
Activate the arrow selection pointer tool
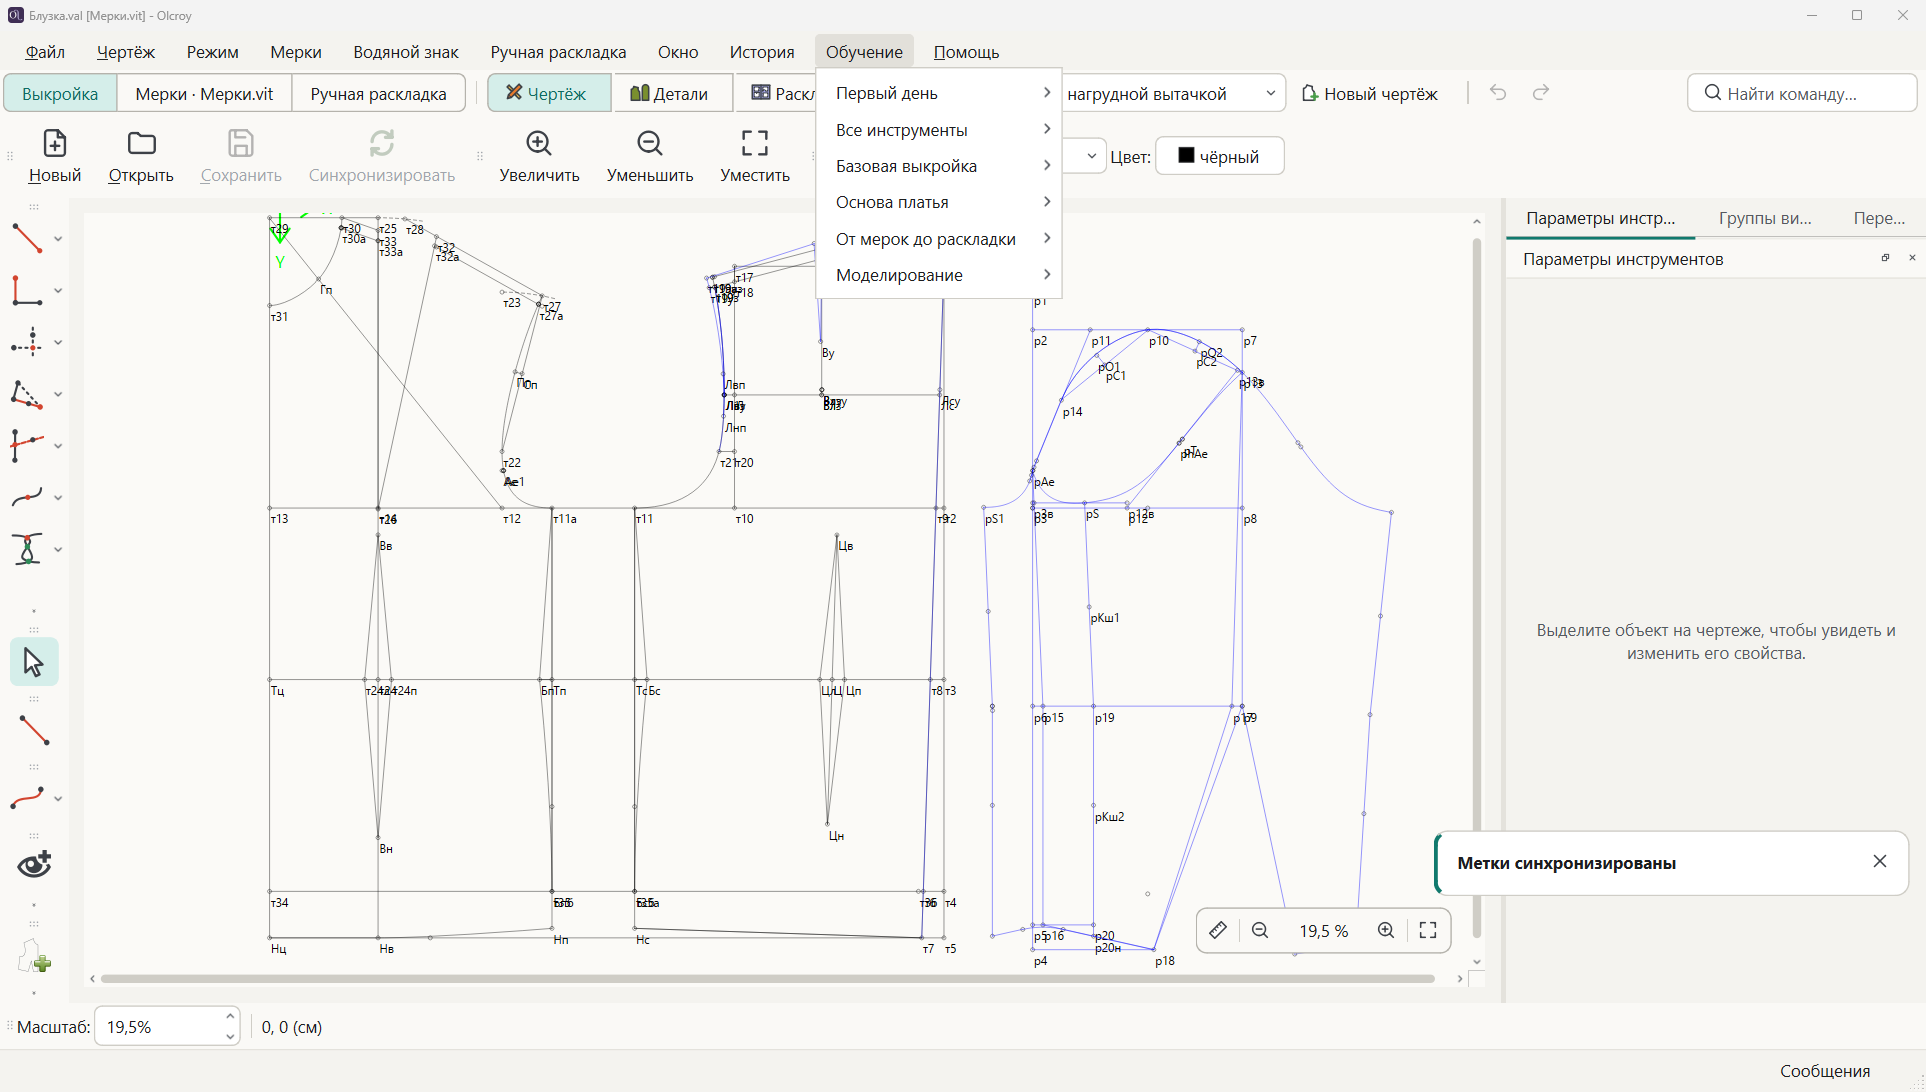(x=34, y=662)
